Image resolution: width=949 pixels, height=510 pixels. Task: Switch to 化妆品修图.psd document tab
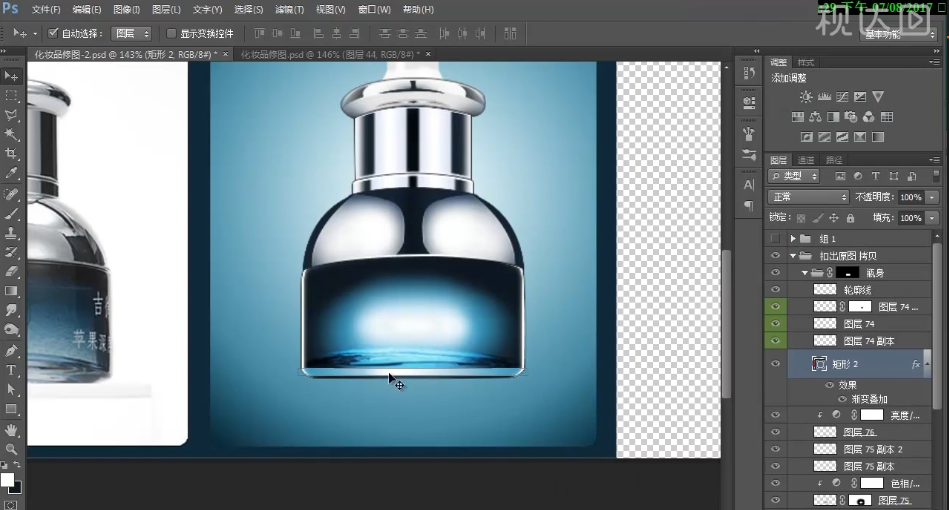pyautogui.click(x=331, y=54)
